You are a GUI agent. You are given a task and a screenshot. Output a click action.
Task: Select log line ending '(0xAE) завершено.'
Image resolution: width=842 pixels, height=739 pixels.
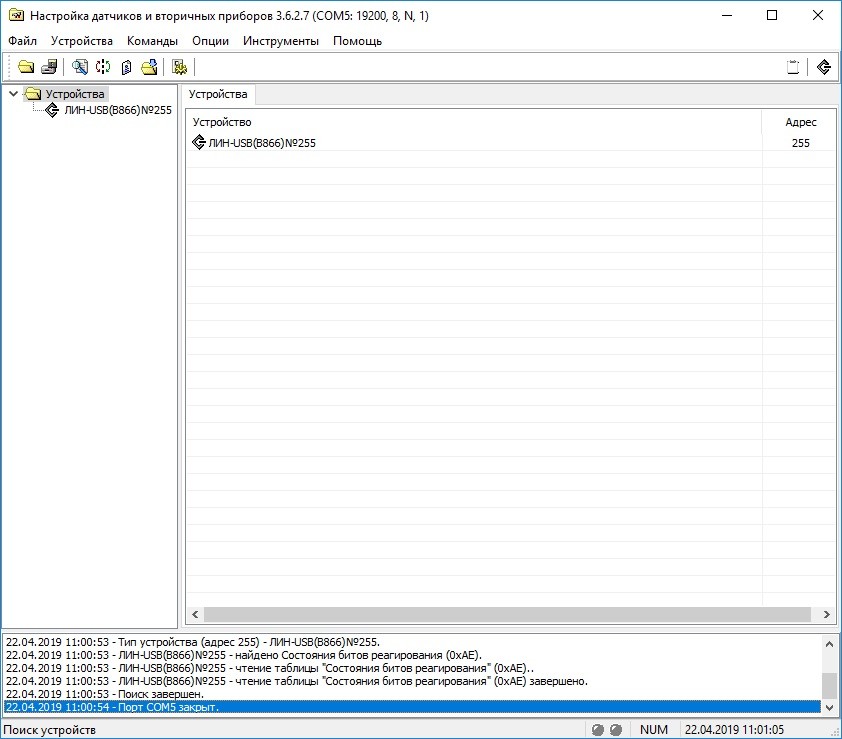pos(412,681)
